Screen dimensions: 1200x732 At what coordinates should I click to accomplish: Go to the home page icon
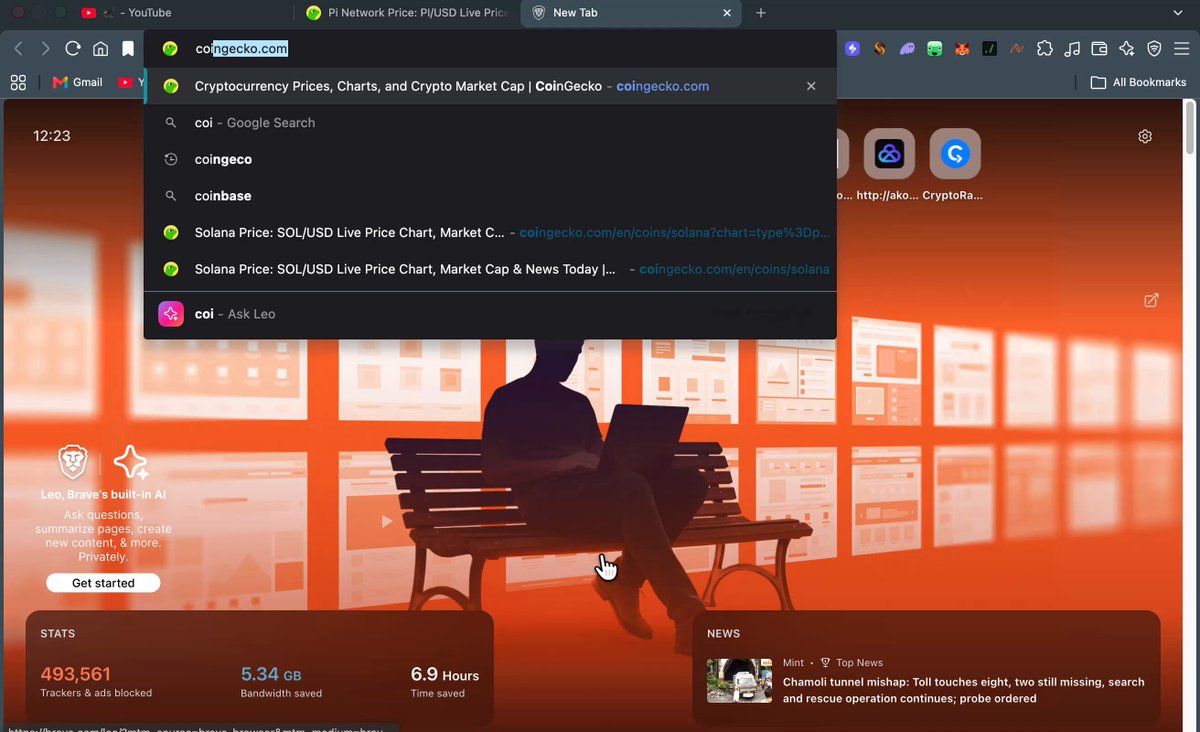click(100, 48)
